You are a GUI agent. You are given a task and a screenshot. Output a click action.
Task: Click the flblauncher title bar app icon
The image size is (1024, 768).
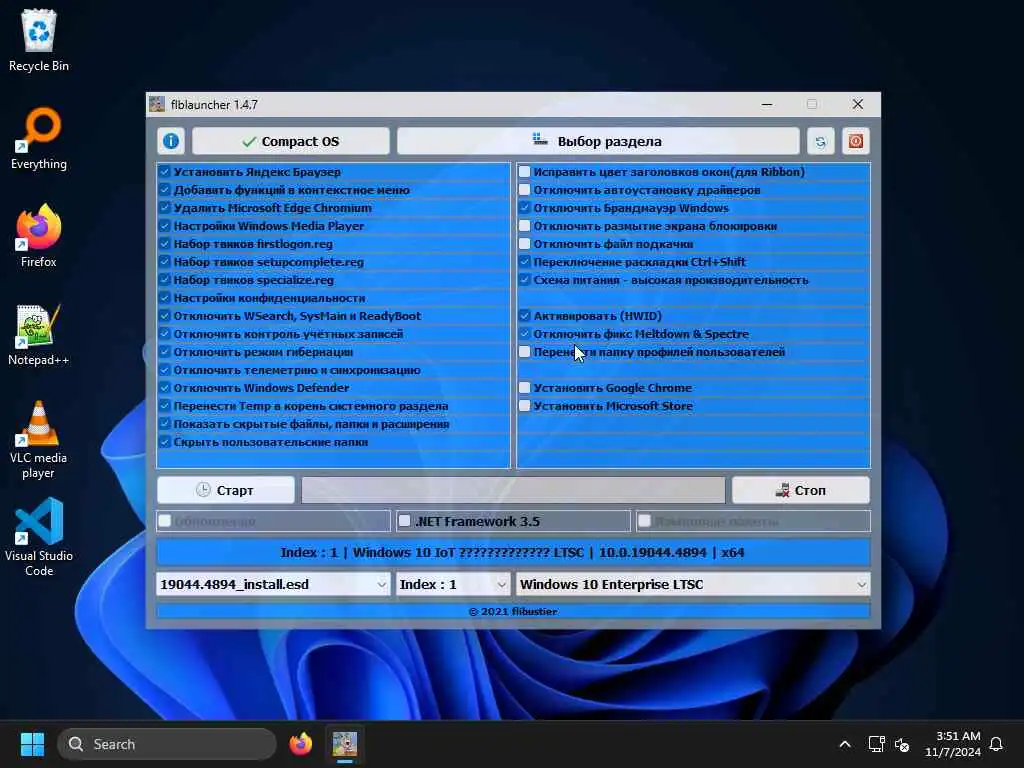click(x=157, y=104)
